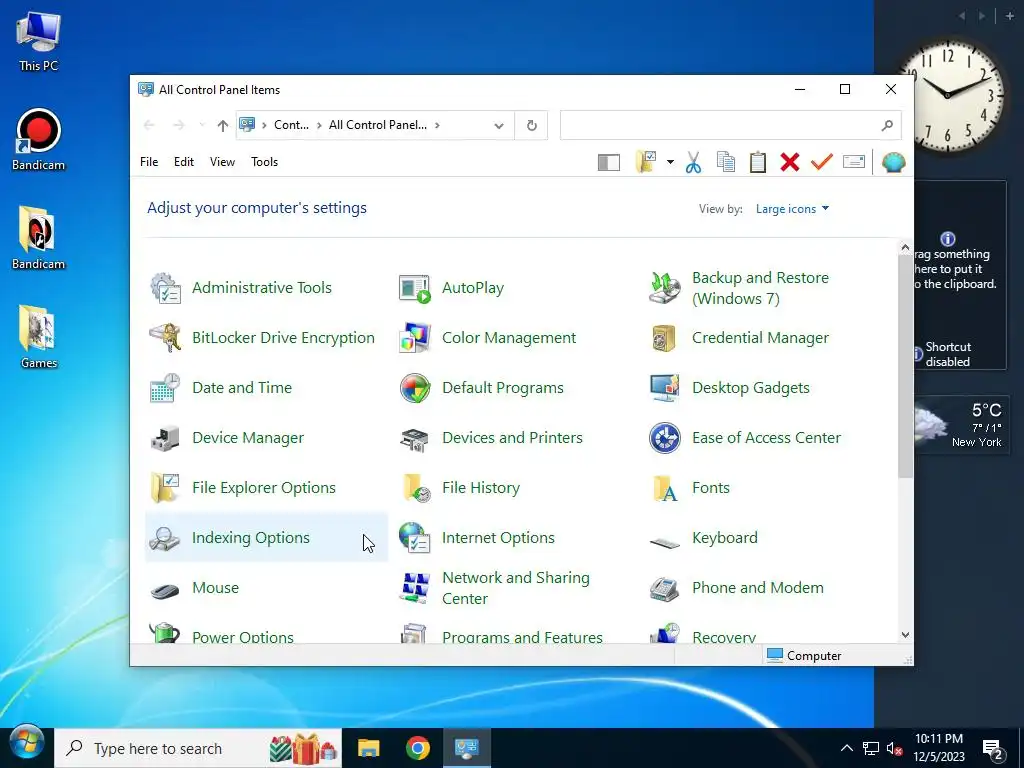Open Administrative Tools icon

coord(165,288)
